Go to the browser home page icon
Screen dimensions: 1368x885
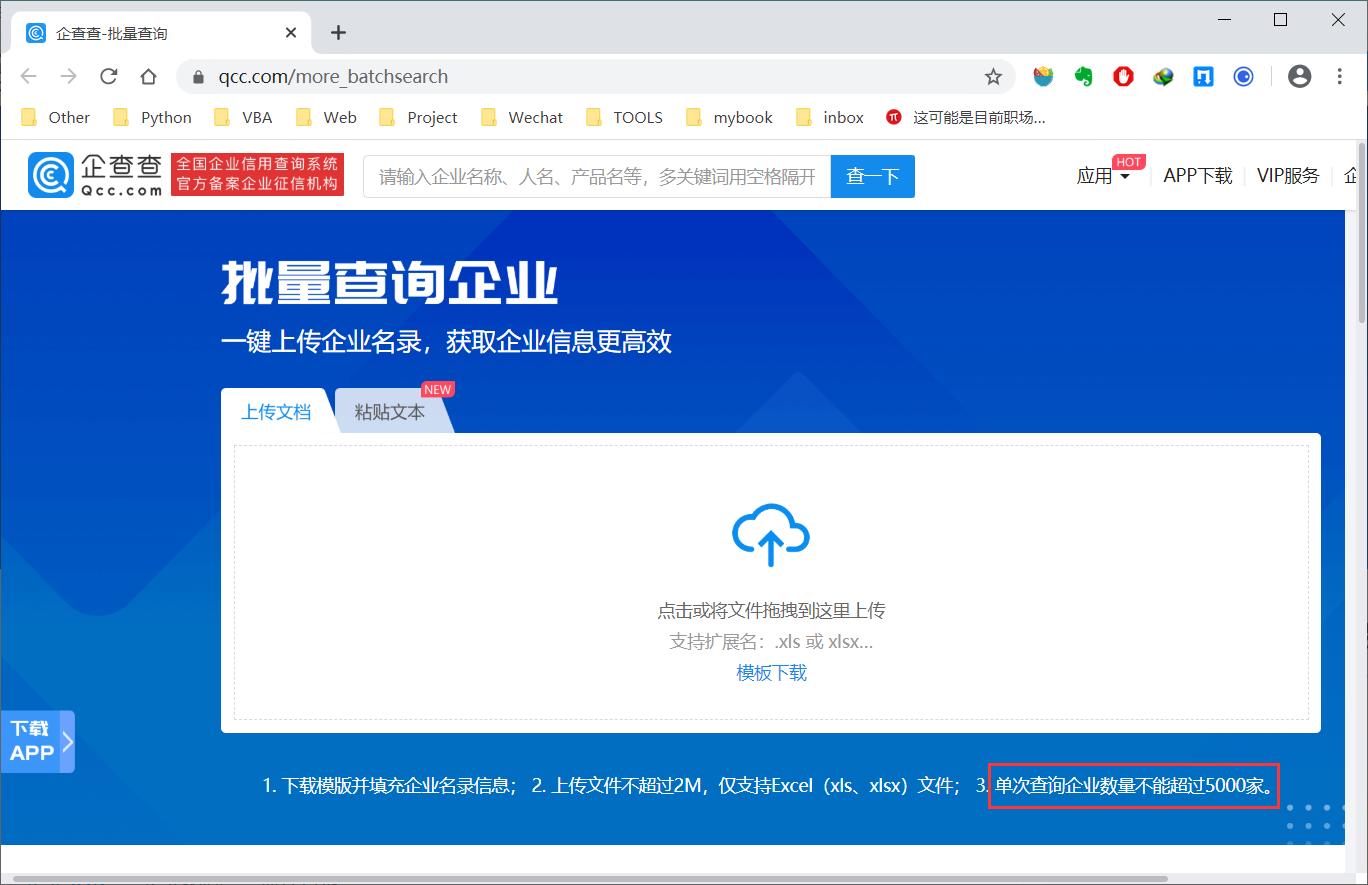click(x=148, y=77)
